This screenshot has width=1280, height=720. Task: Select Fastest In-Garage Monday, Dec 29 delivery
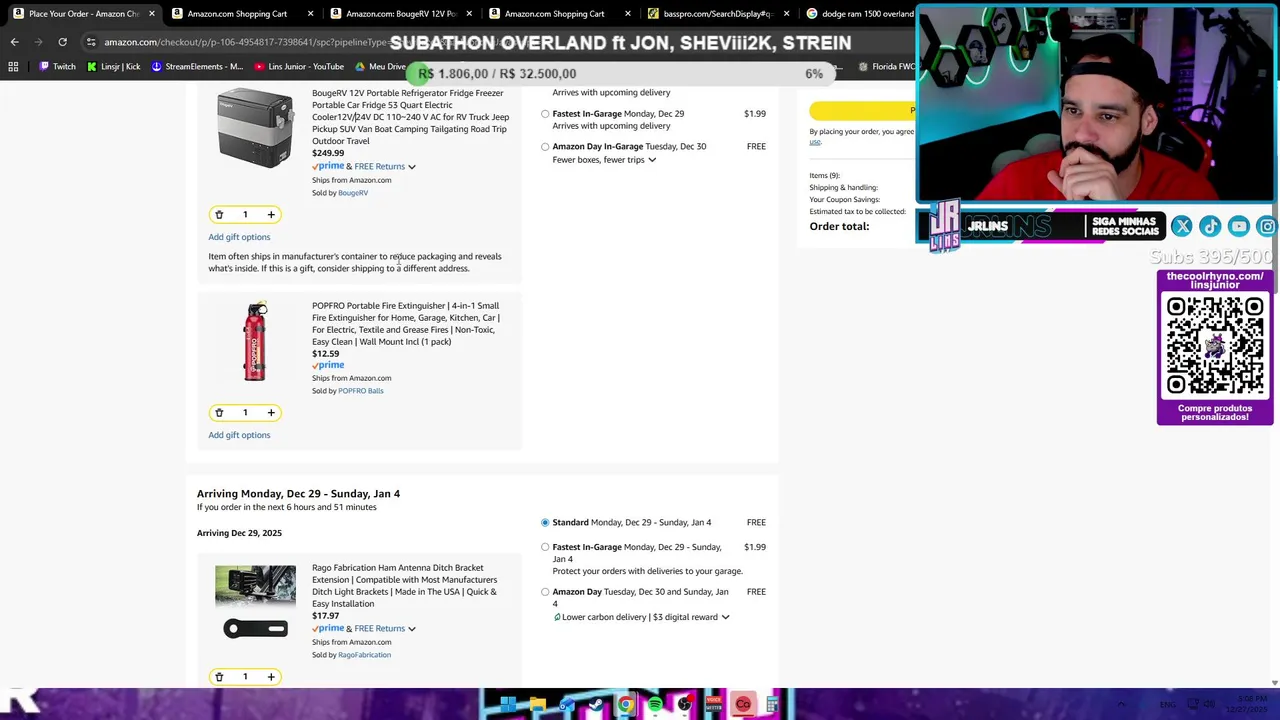pyautogui.click(x=545, y=114)
